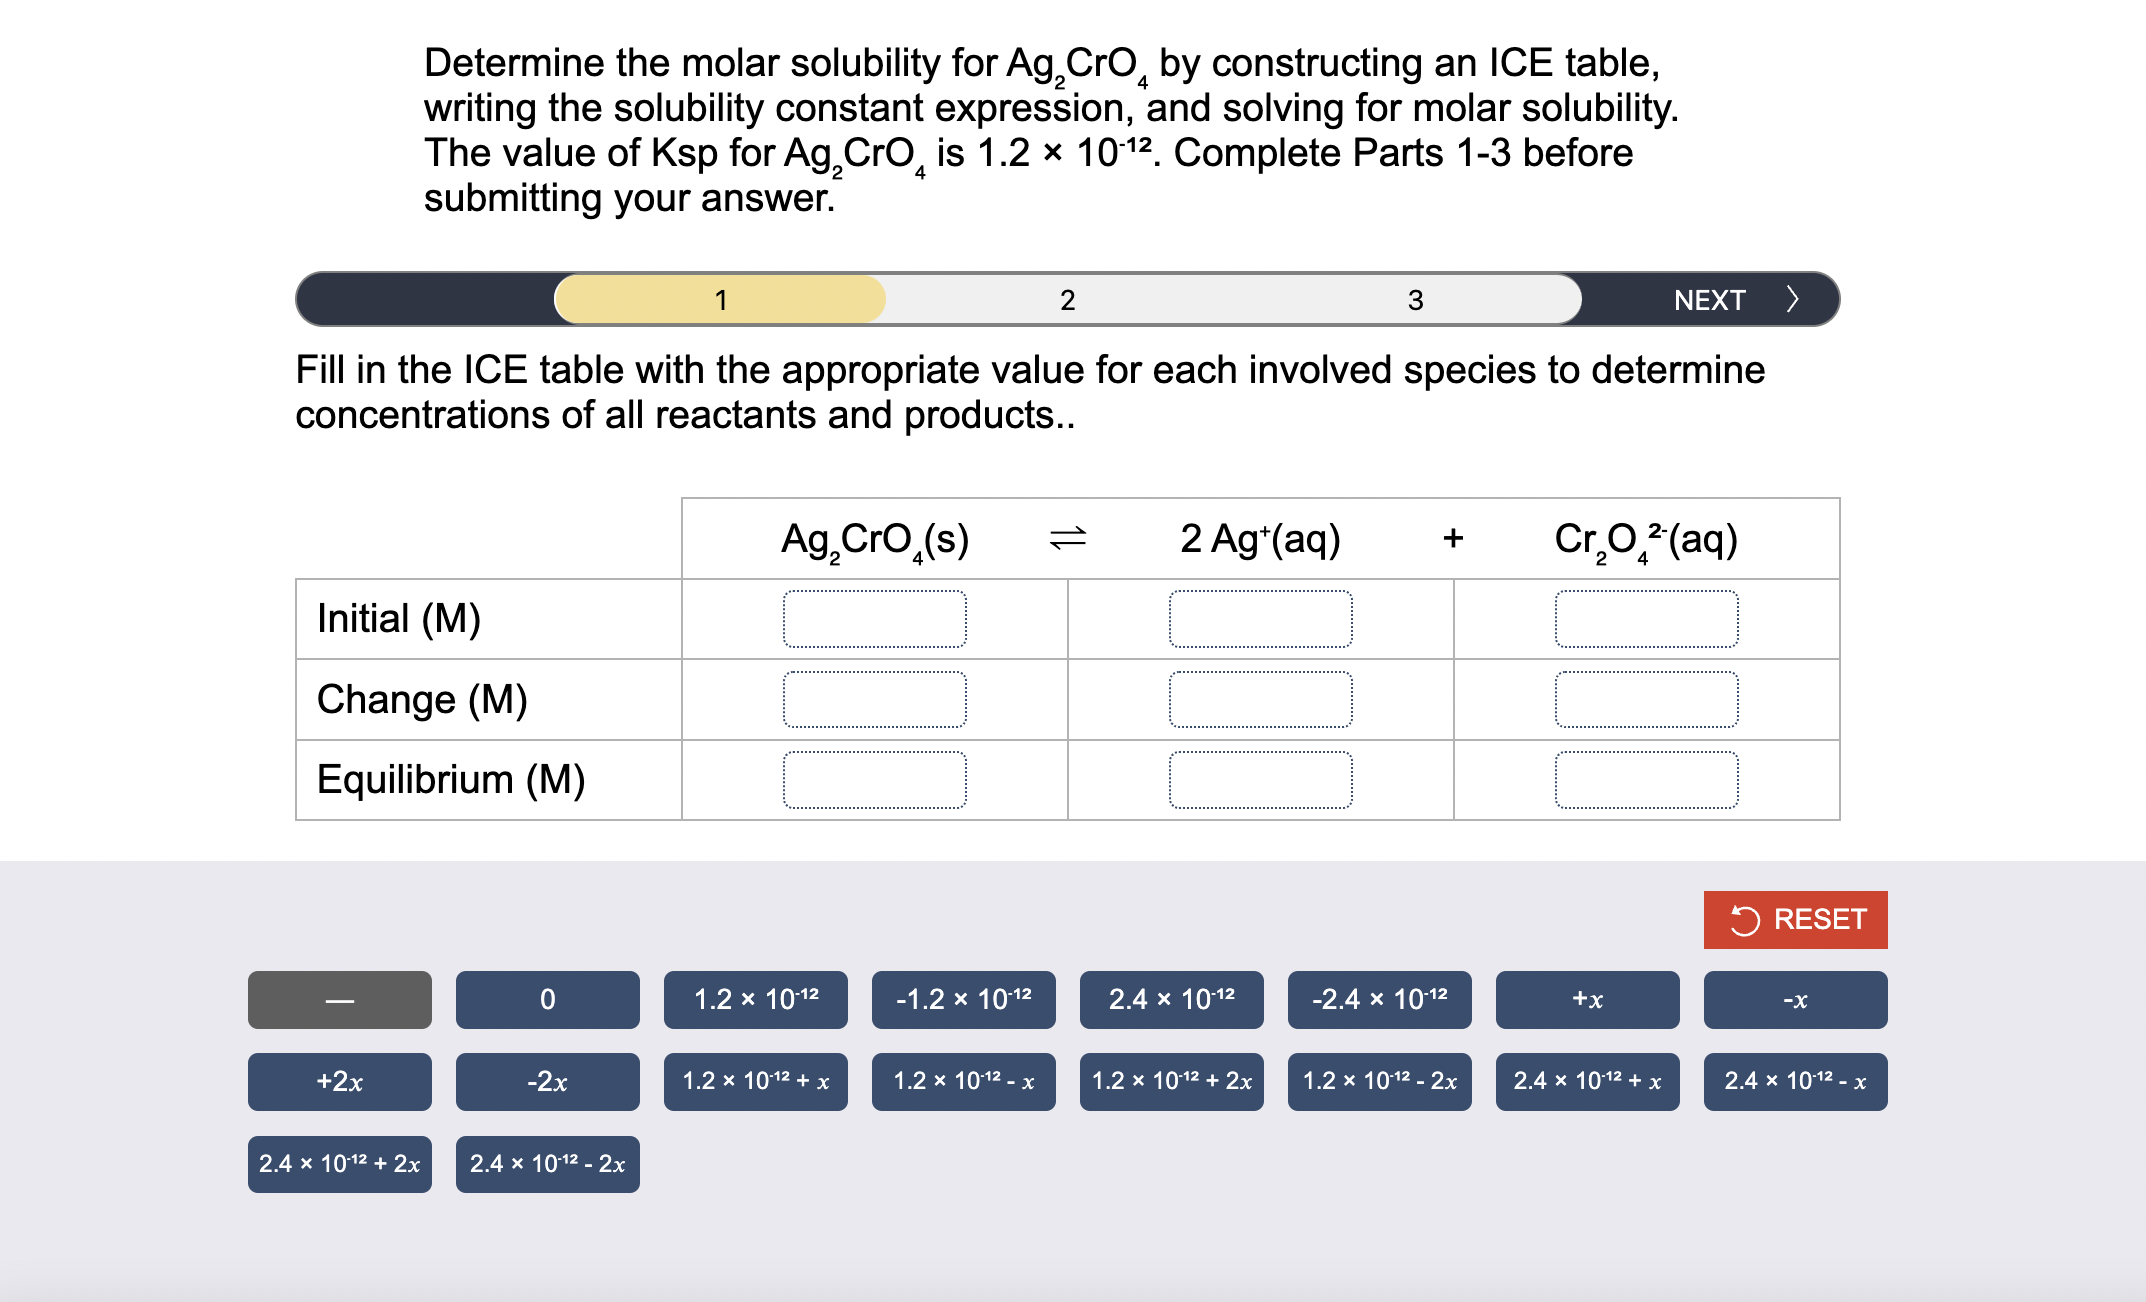Switch to part 3 tab
Image resolution: width=2146 pixels, height=1302 pixels.
point(1415,300)
